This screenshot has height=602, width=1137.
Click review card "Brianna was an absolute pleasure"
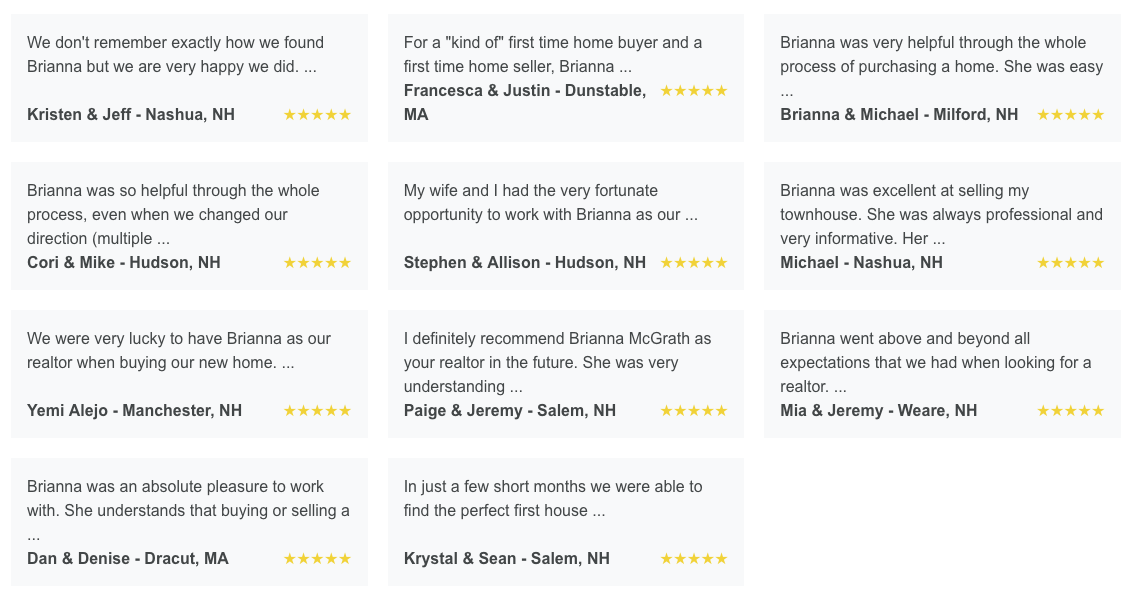pyautogui.click(x=189, y=522)
